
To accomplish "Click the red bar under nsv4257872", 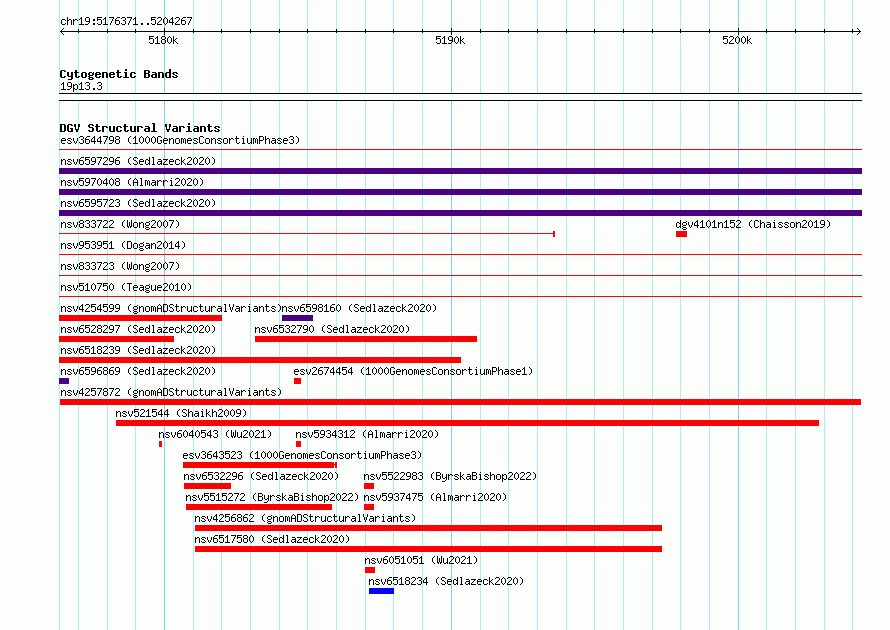I will [x=460, y=402].
